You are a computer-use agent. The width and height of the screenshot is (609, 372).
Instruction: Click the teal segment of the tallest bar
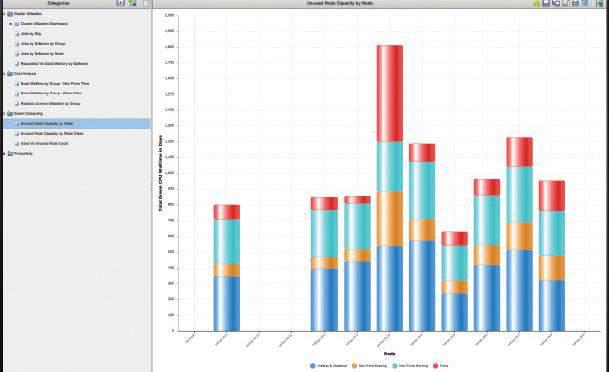(x=390, y=166)
